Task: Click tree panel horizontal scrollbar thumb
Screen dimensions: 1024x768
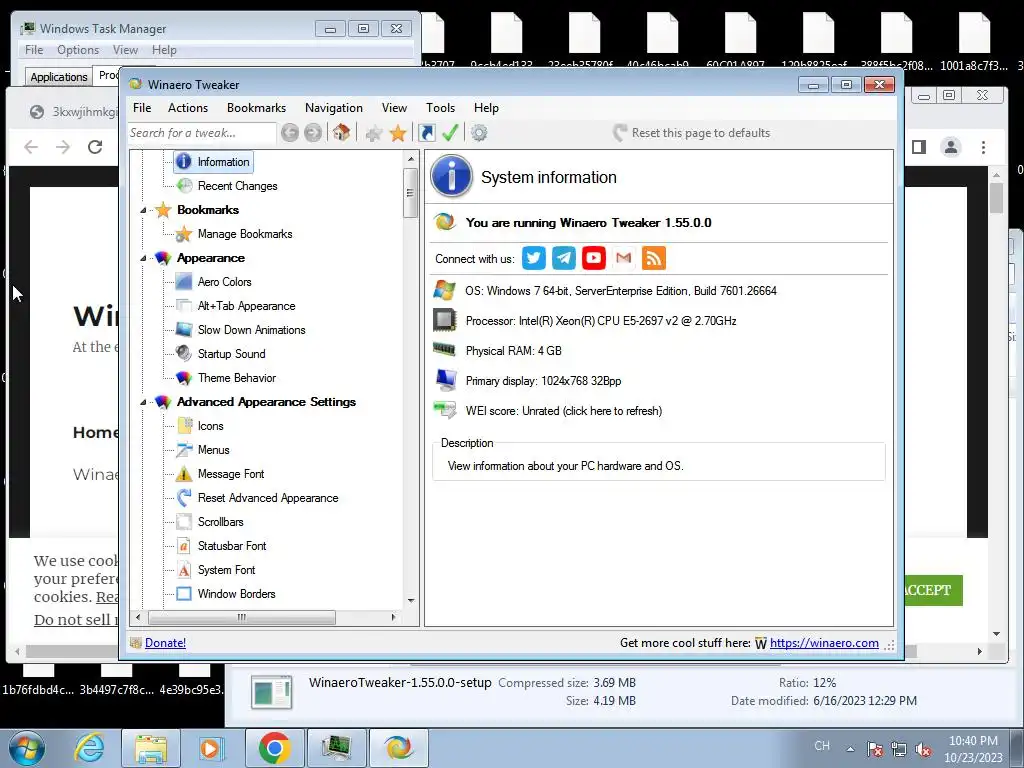Action: [x=242, y=617]
